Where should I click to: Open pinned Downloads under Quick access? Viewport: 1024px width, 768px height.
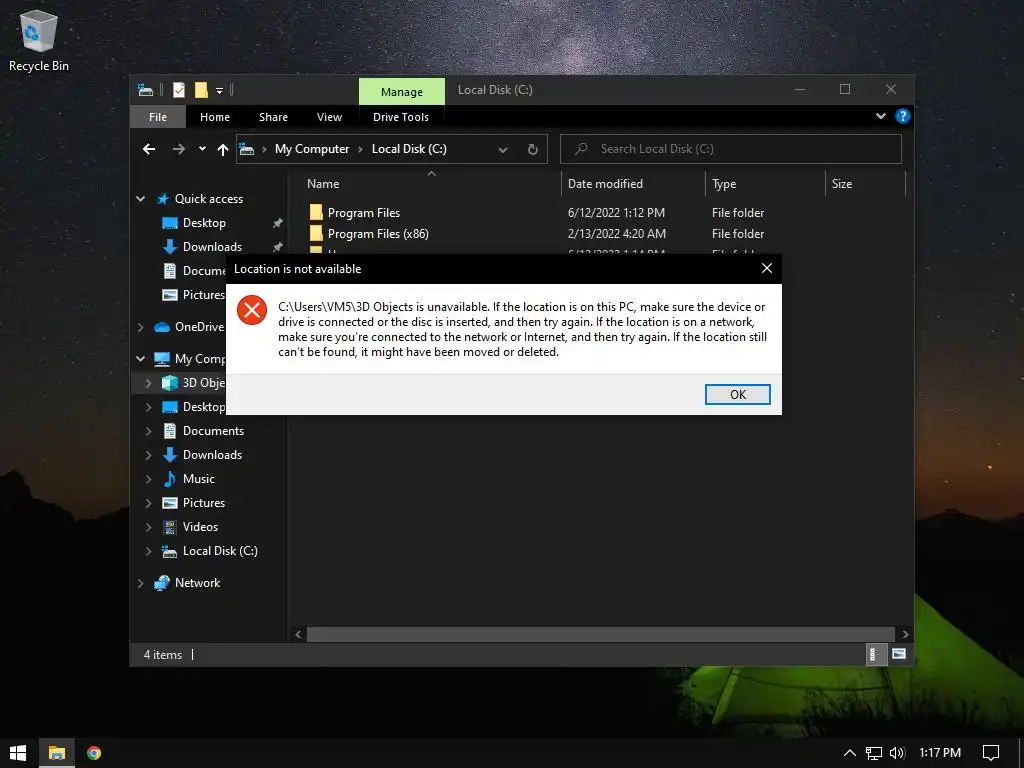pos(212,247)
